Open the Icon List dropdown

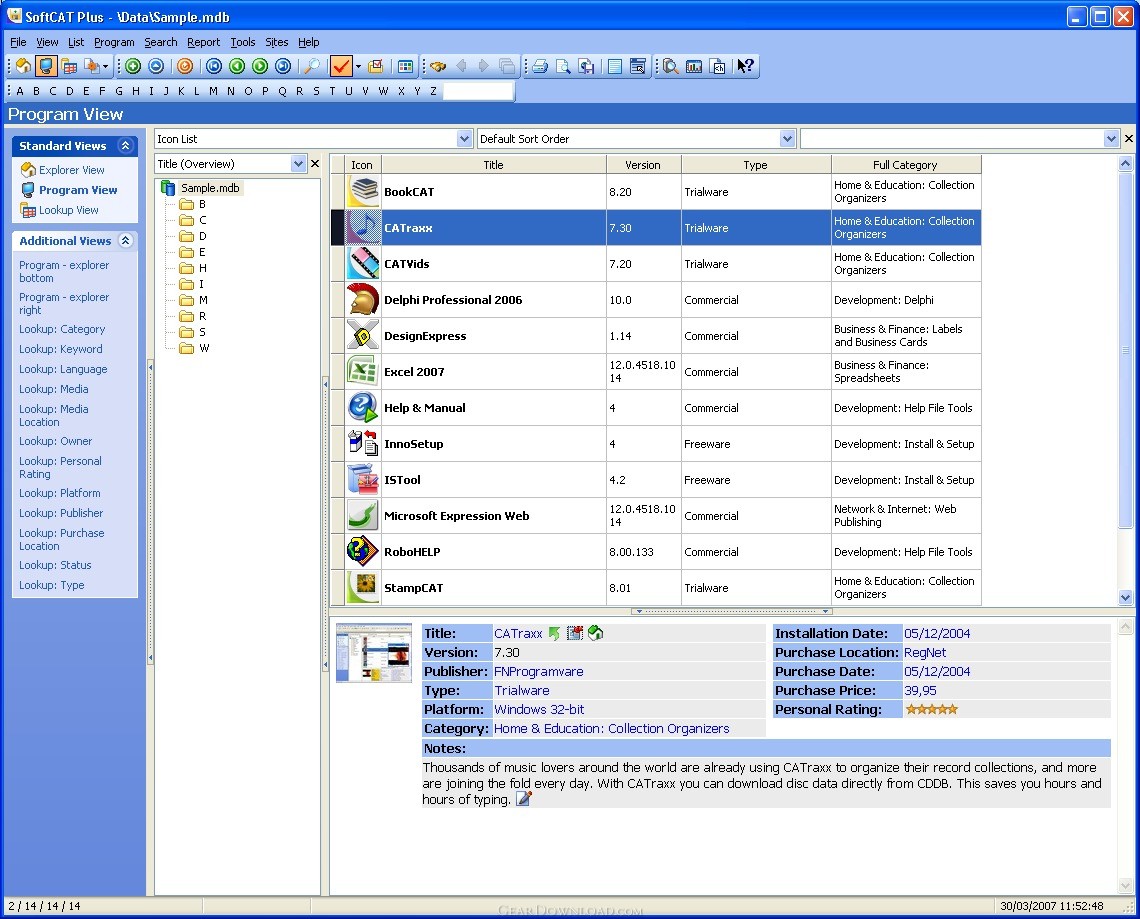click(465, 139)
